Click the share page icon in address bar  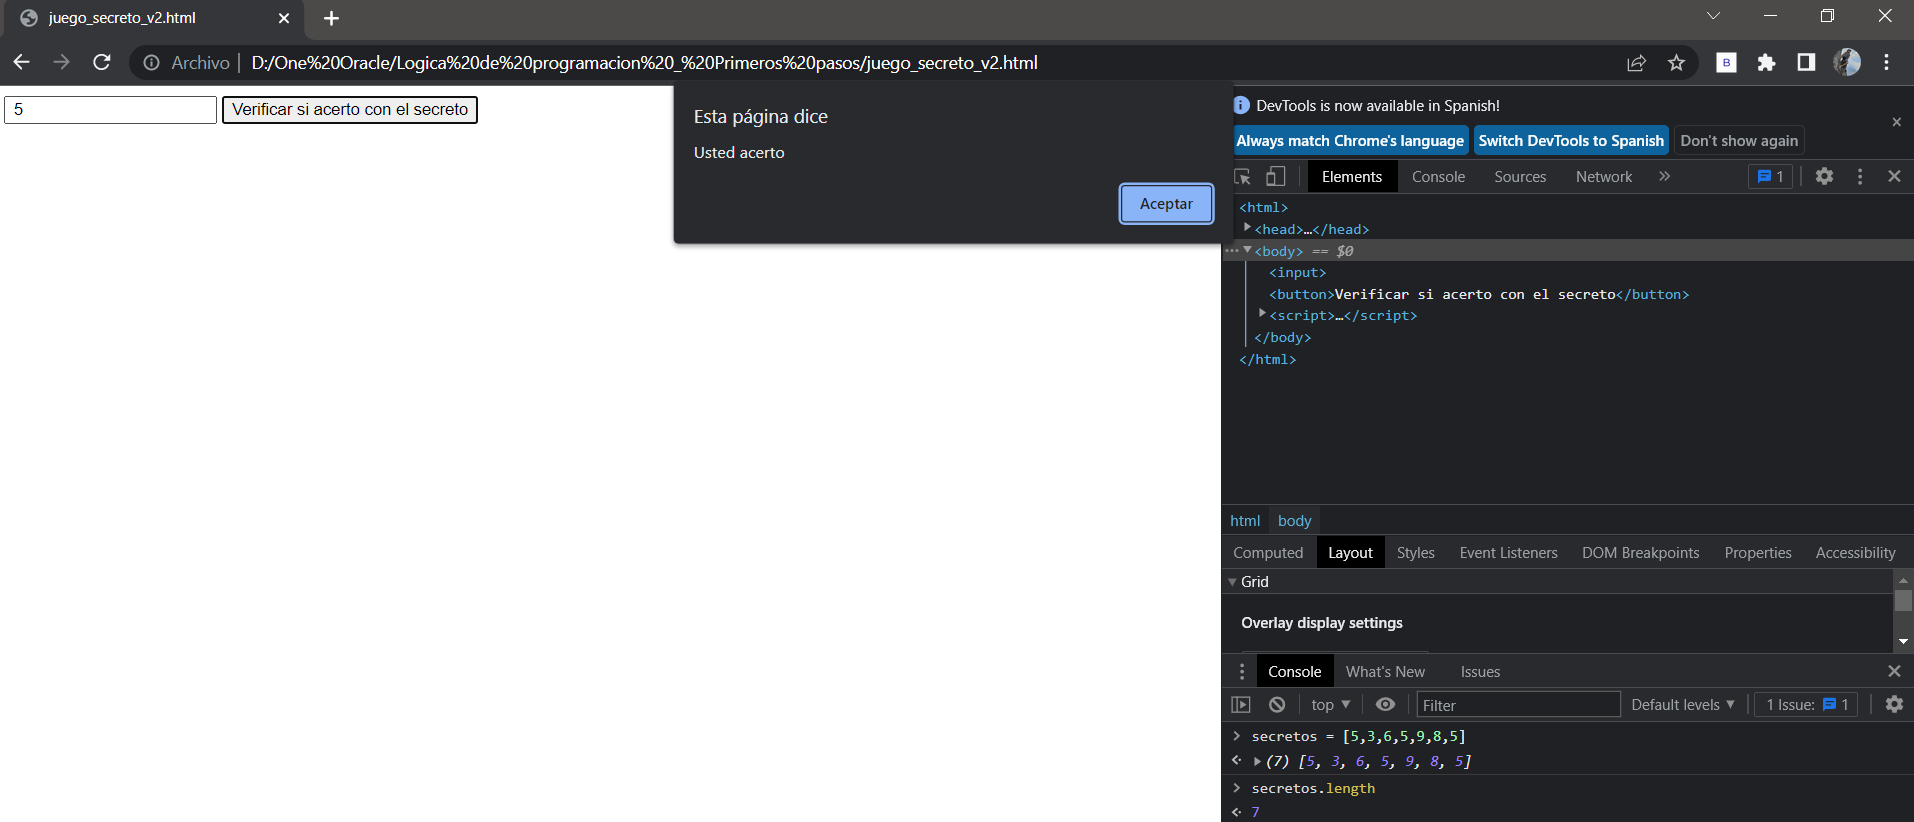tap(1636, 63)
